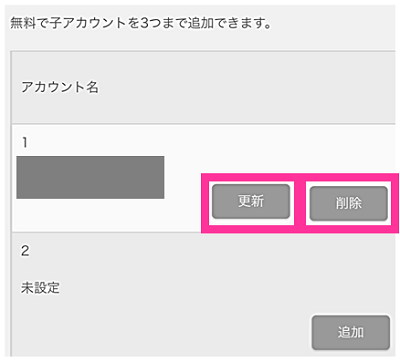The image size is (400, 362).
Task: Select the row number 2 label
Action: pyautogui.click(x=25, y=251)
